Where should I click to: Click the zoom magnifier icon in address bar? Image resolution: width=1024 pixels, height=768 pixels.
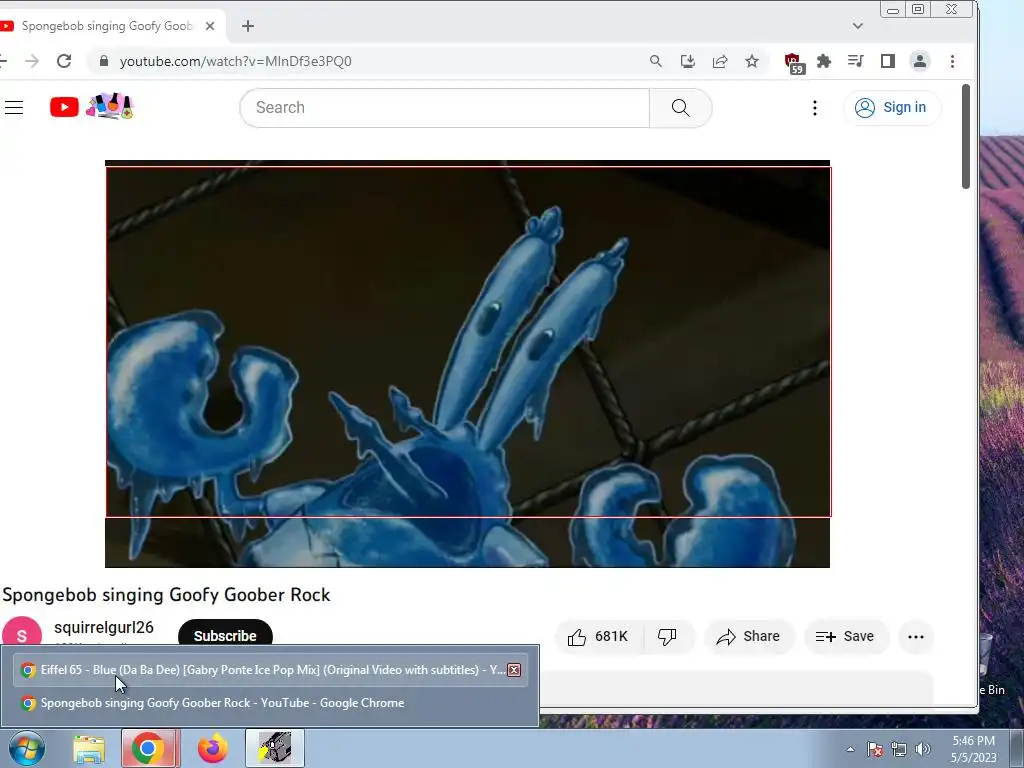(x=656, y=61)
